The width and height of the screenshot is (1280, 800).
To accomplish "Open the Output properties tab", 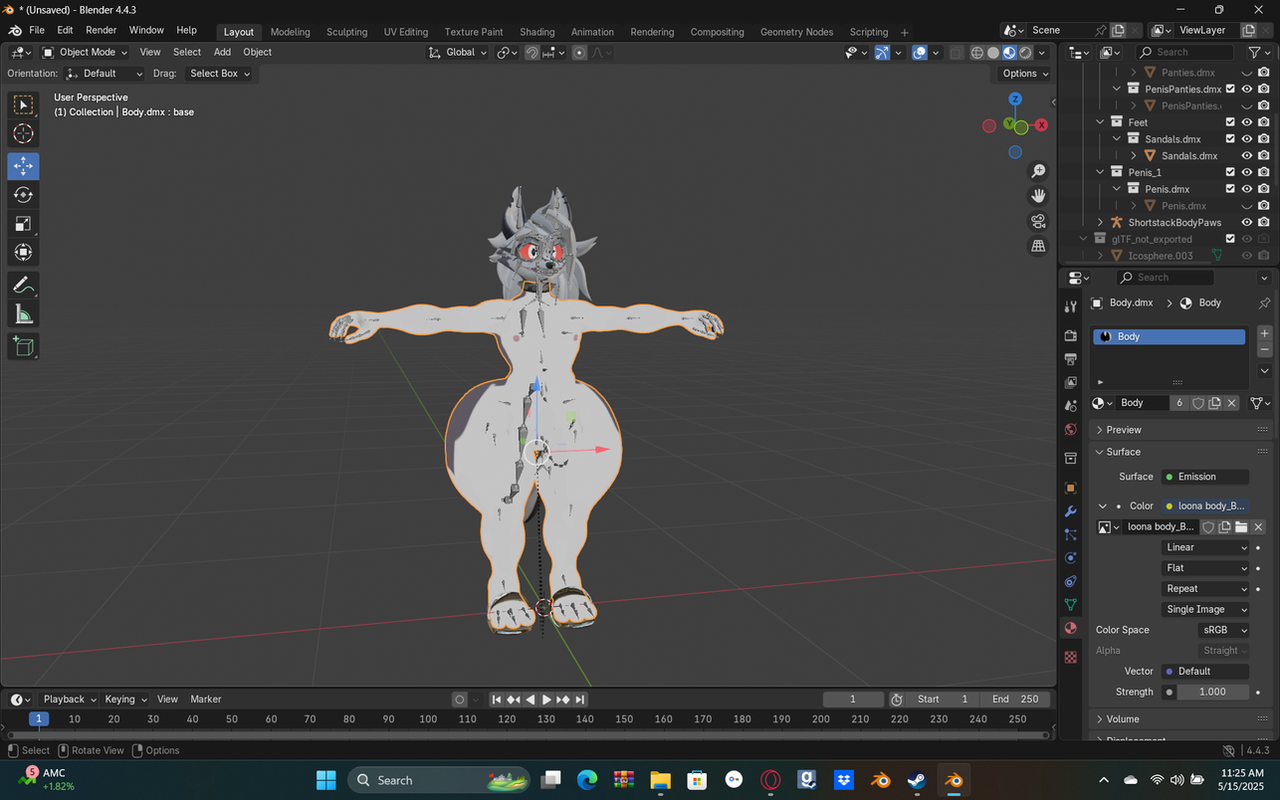I will pyautogui.click(x=1071, y=359).
